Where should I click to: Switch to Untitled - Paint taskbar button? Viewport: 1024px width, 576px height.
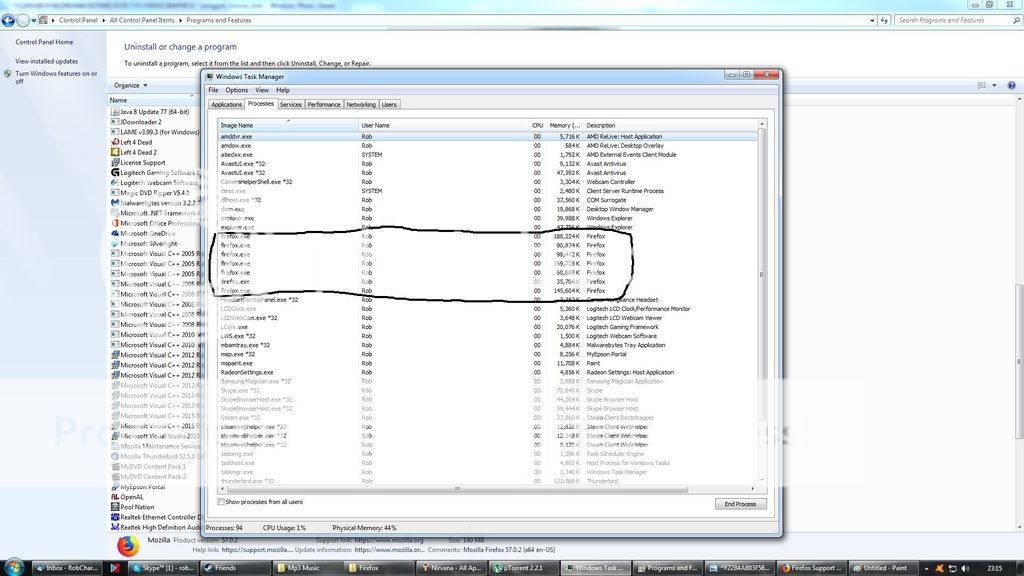(x=884, y=568)
